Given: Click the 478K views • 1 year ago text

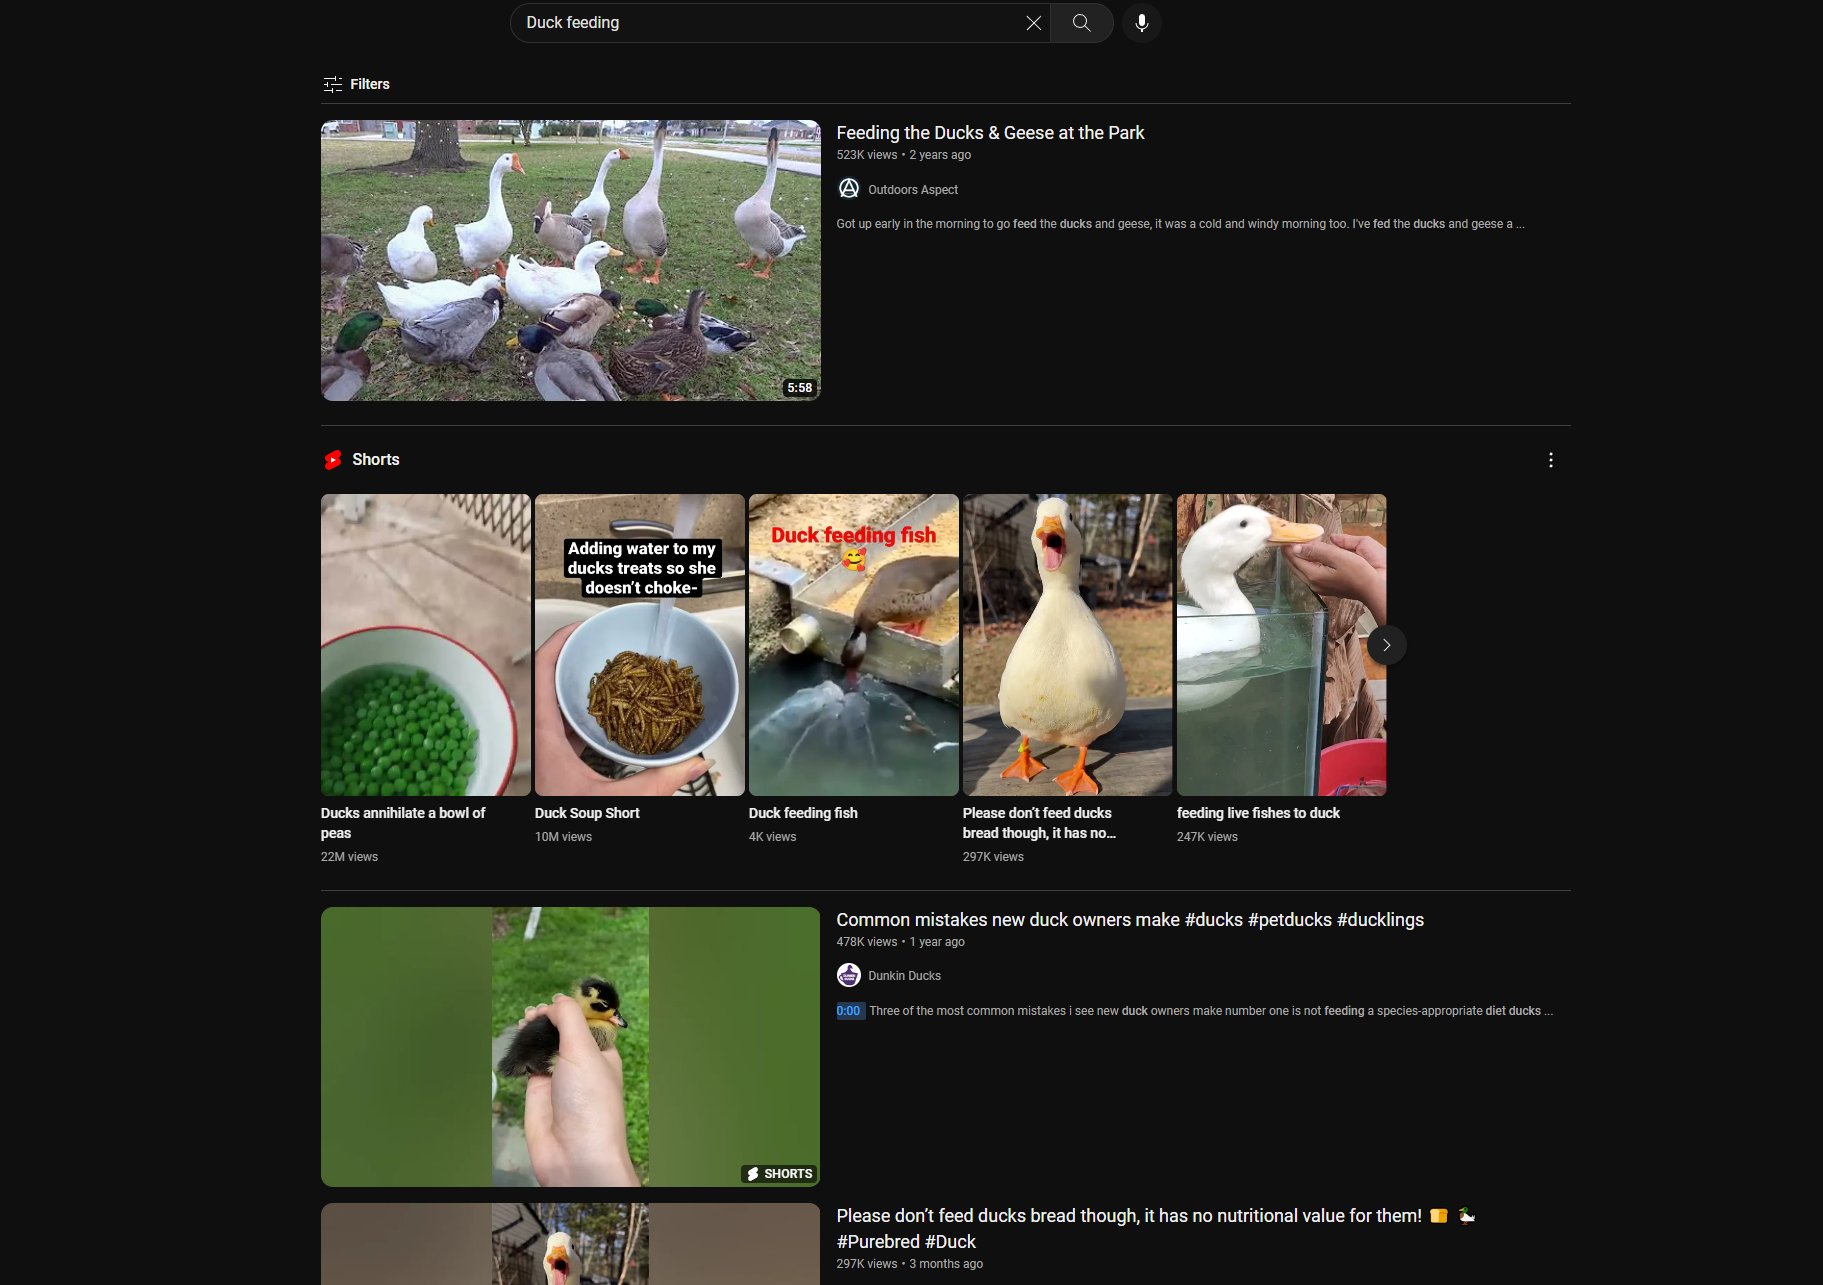Looking at the screenshot, I should tap(900, 942).
